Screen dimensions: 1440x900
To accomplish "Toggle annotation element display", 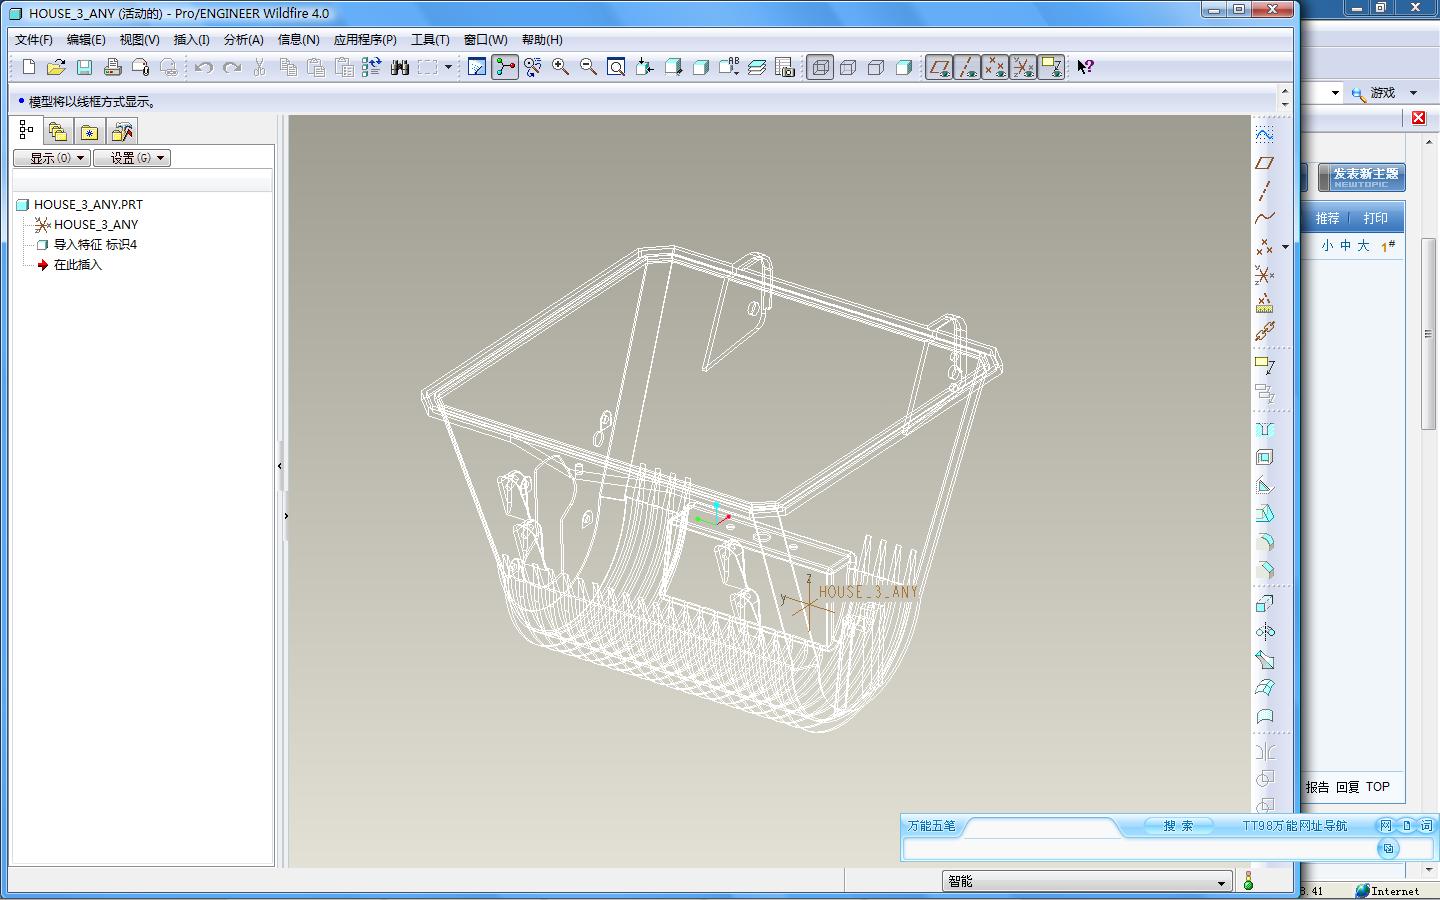I will point(1051,67).
